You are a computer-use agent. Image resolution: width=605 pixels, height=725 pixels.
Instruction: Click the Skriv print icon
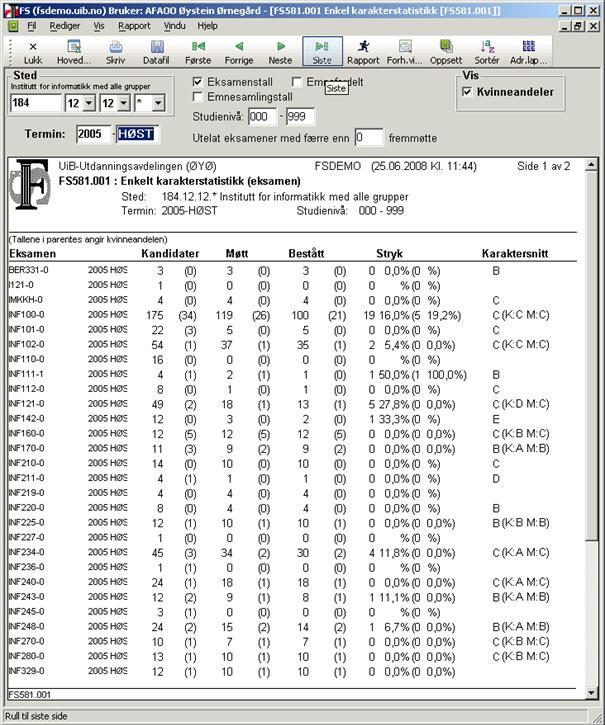pos(115,52)
